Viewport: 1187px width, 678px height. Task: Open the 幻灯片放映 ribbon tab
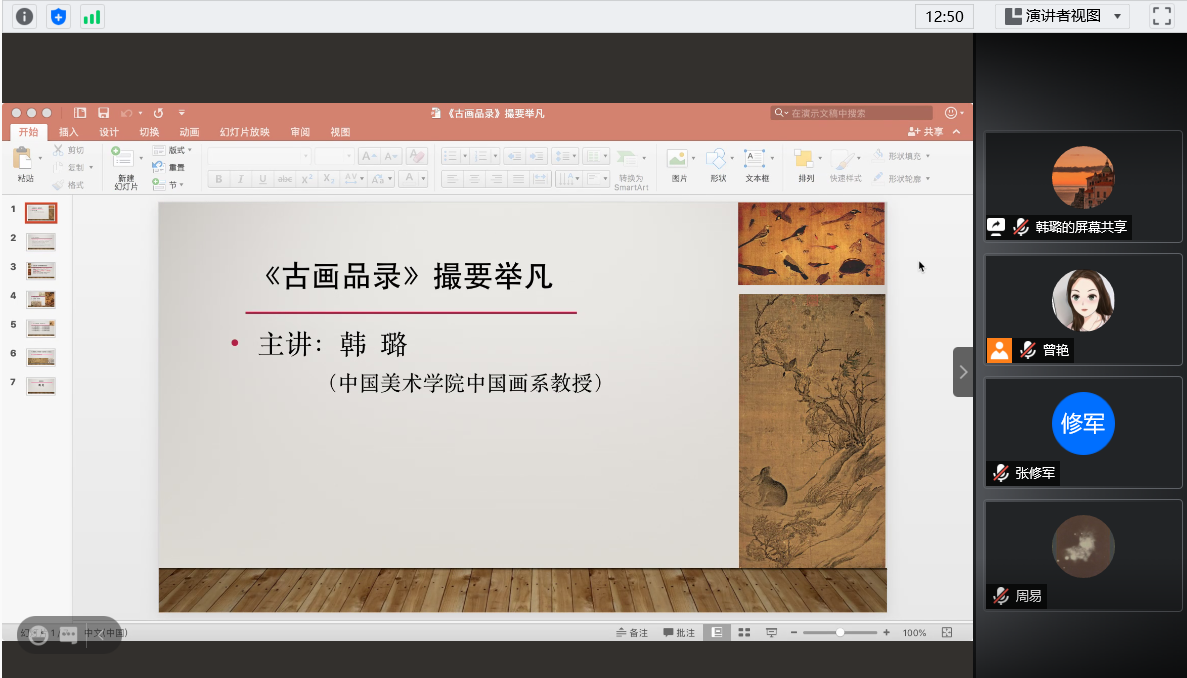coord(244,132)
